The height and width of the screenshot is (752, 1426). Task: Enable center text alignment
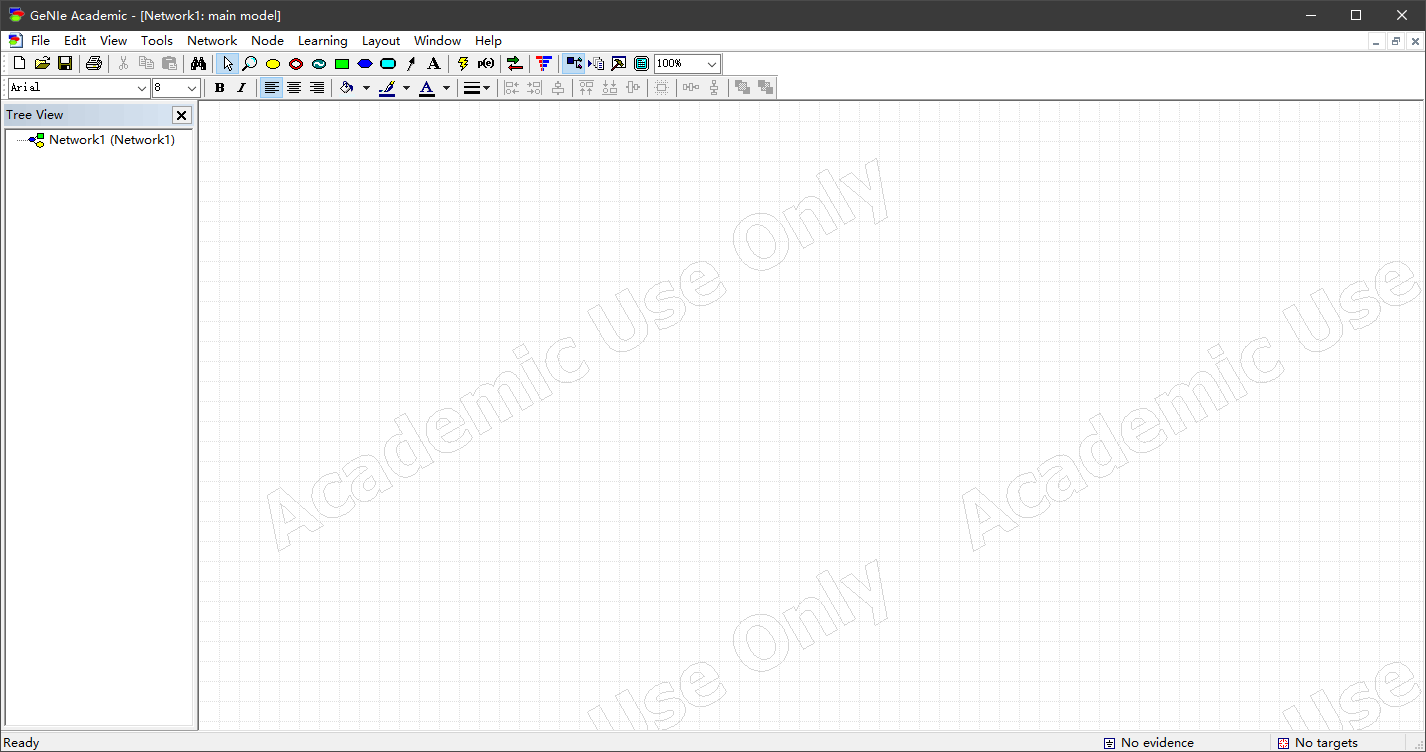pyautogui.click(x=294, y=88)
